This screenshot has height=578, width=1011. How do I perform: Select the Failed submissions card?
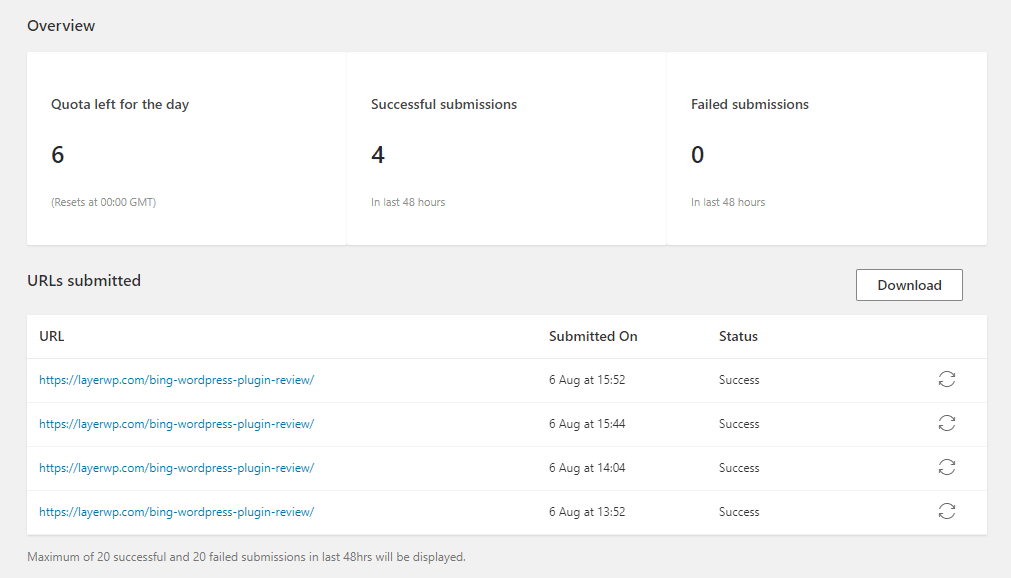827,148
